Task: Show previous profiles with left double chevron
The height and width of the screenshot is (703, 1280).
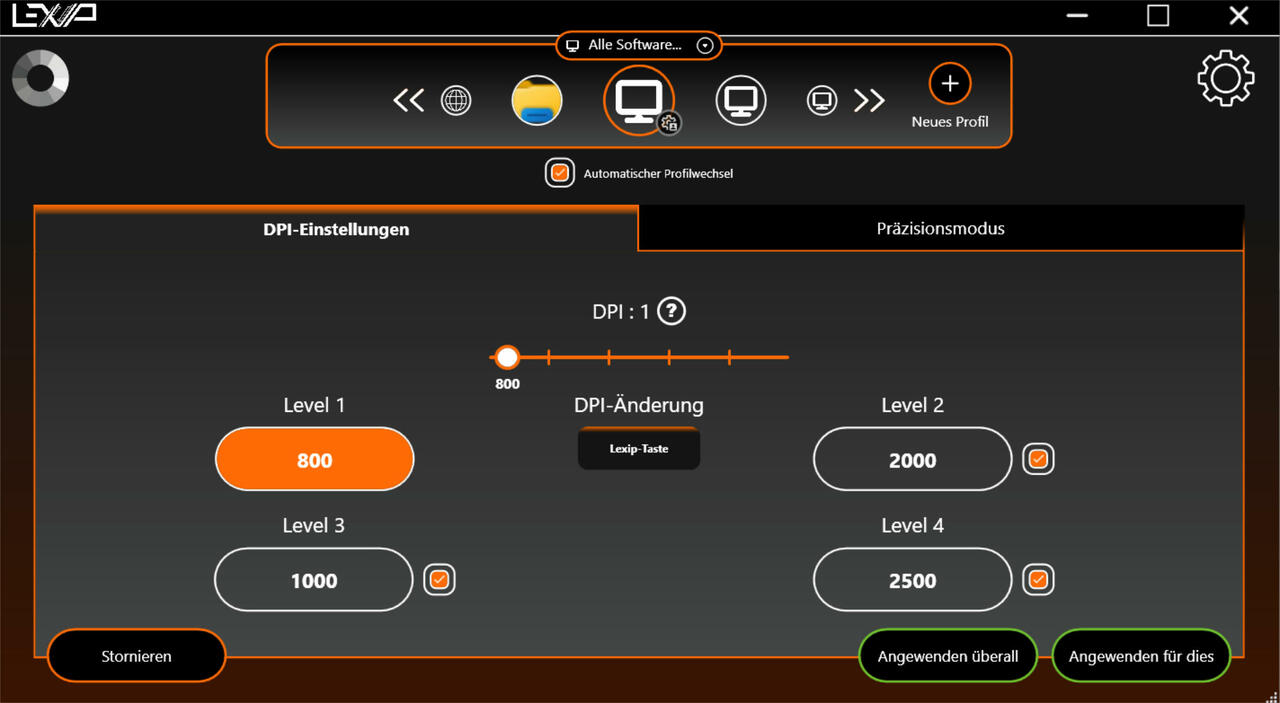Action: coord(409,100)
